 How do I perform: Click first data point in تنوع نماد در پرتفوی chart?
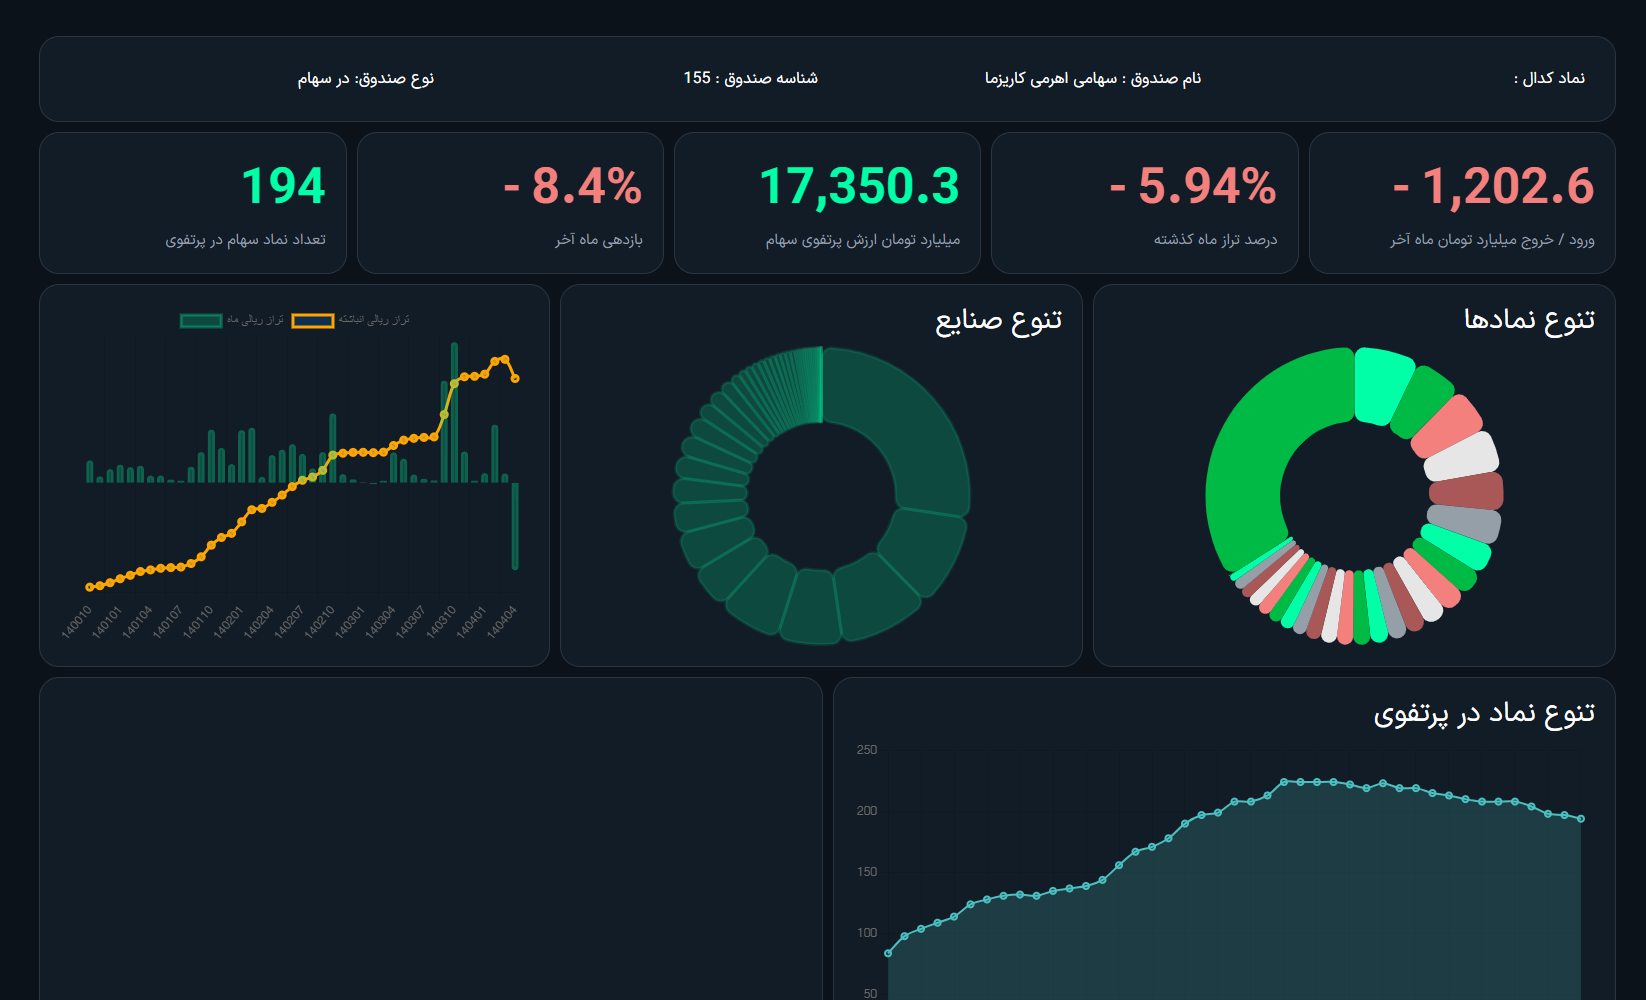click(x=888, y=953)
